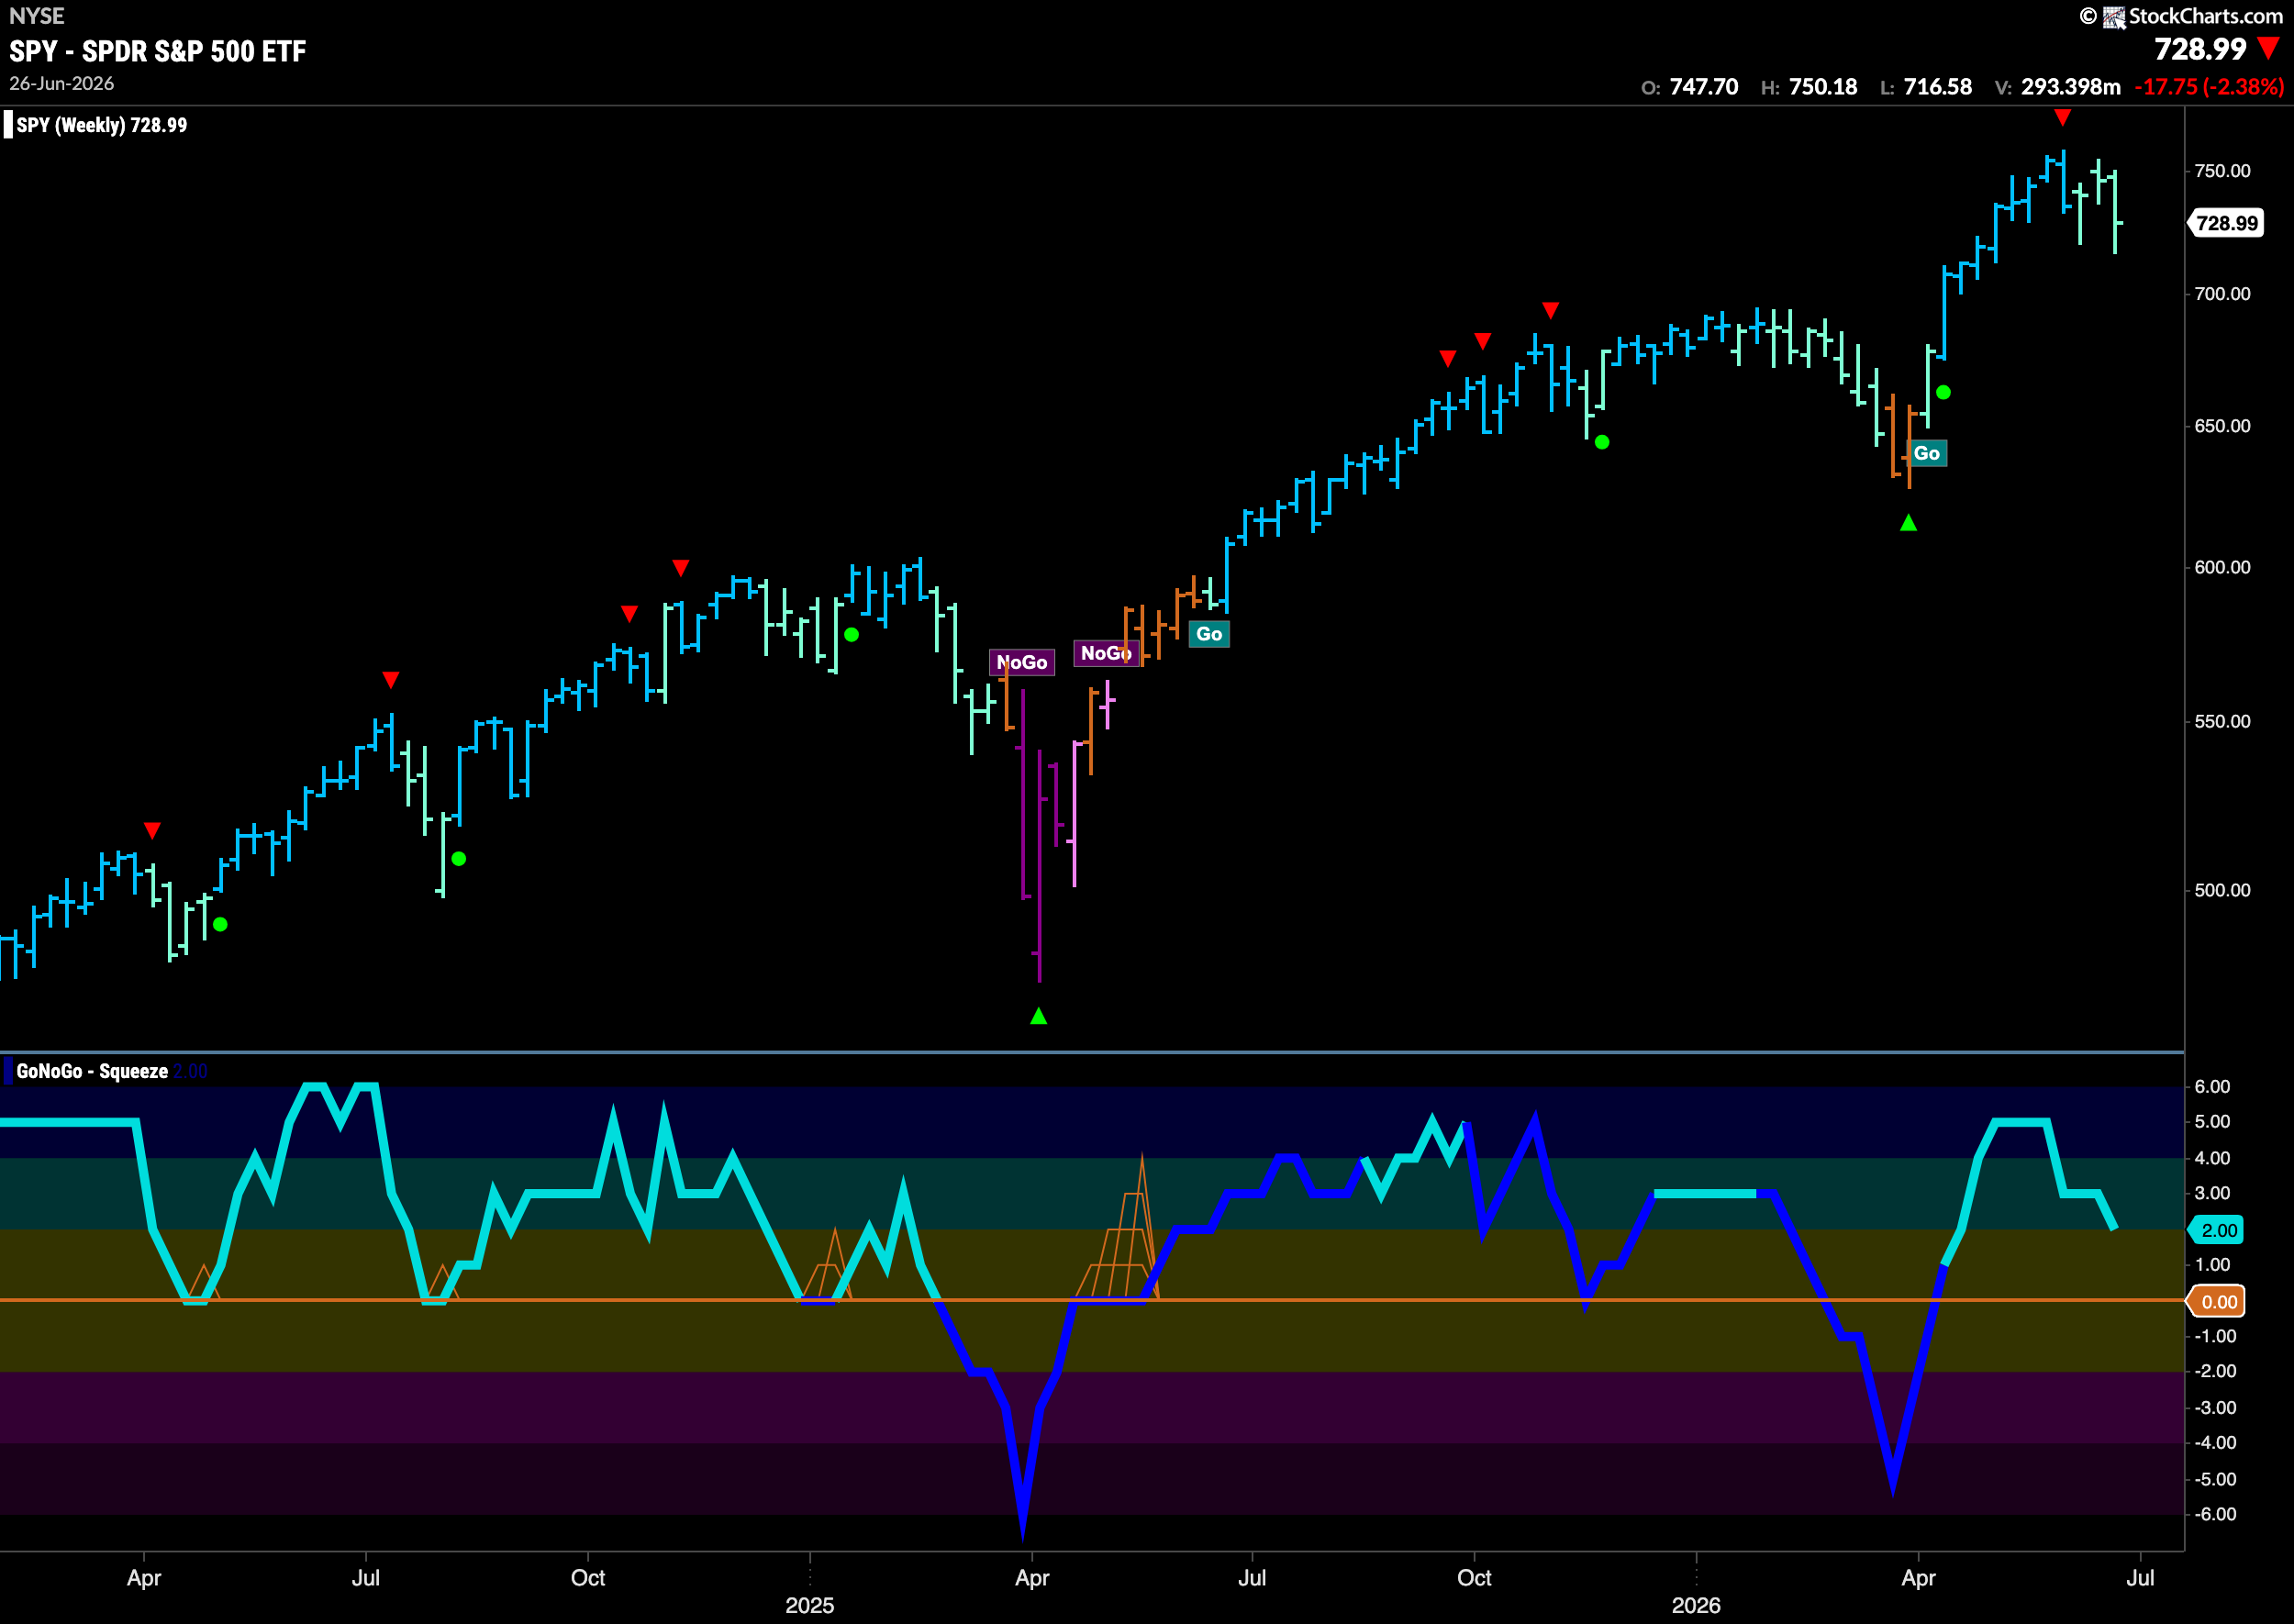Click the Jul label between Apr and Oct 2025
Screen dimensions: 2294x1624
pos(1252,1577)
